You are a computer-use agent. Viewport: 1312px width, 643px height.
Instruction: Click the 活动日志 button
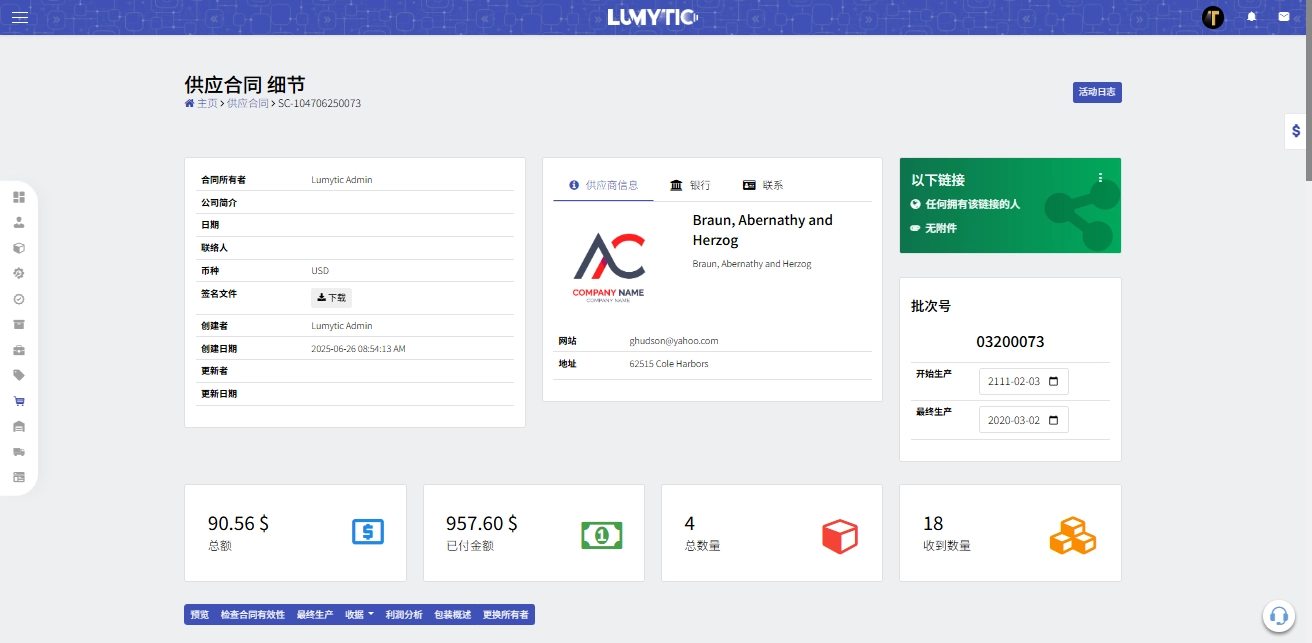(1097, 92)
